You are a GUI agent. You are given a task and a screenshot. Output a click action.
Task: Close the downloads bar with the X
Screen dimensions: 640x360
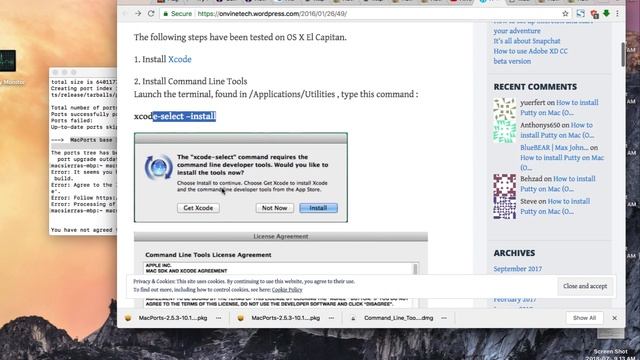[x=614, y=318]
